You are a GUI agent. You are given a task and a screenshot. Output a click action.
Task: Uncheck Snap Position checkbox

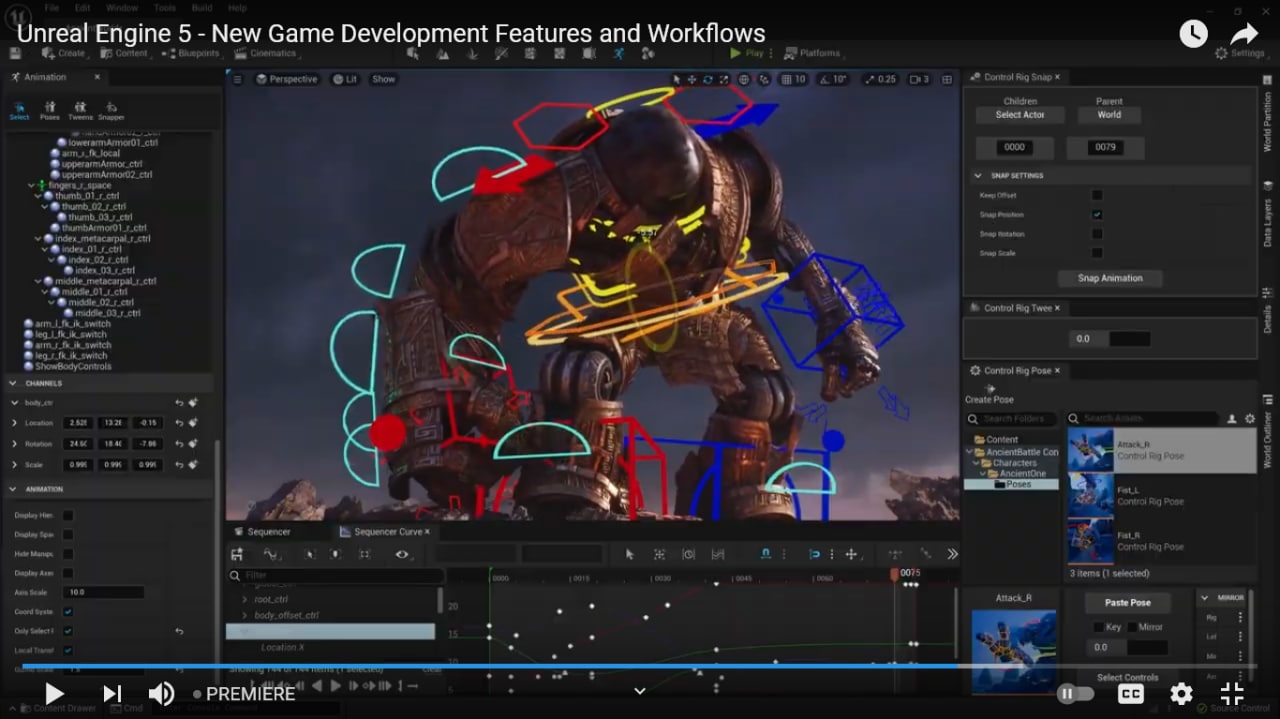pos(1097,215)
